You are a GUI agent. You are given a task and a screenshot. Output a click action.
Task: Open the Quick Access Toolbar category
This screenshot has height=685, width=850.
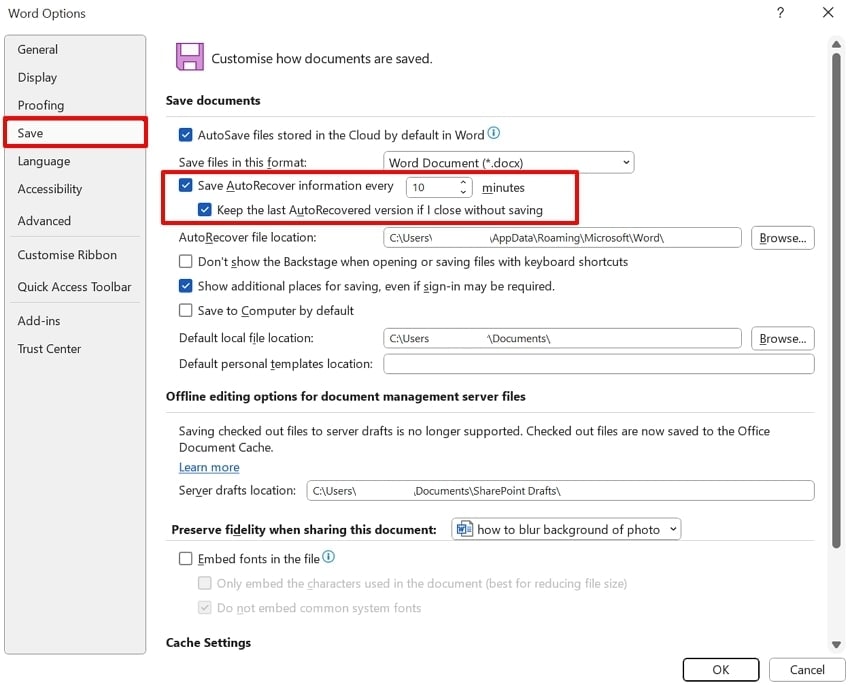pos(75,287)
